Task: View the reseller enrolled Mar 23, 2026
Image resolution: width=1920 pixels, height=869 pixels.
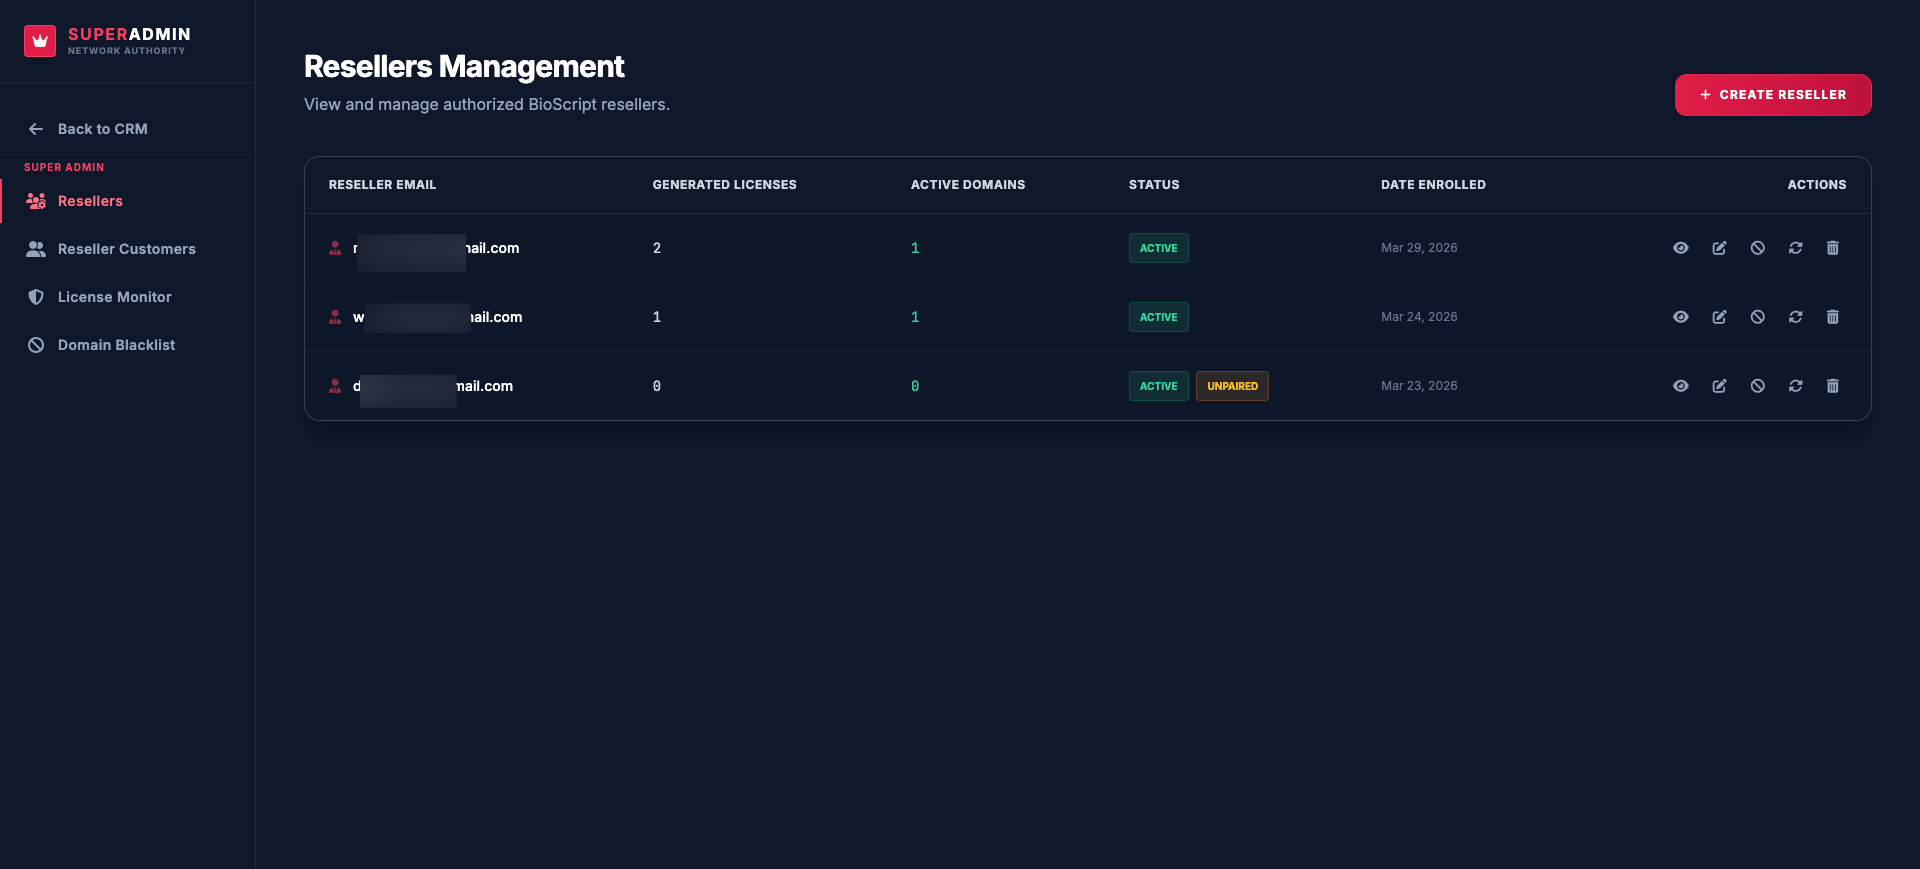Action: coord(1681,386)
